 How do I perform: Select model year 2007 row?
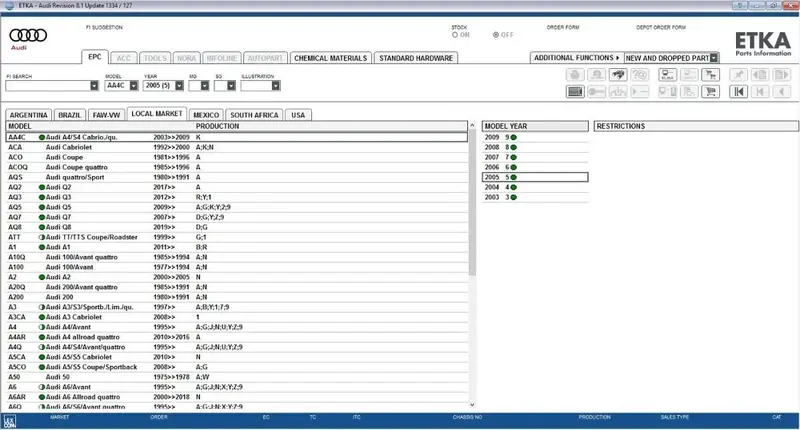535,157
